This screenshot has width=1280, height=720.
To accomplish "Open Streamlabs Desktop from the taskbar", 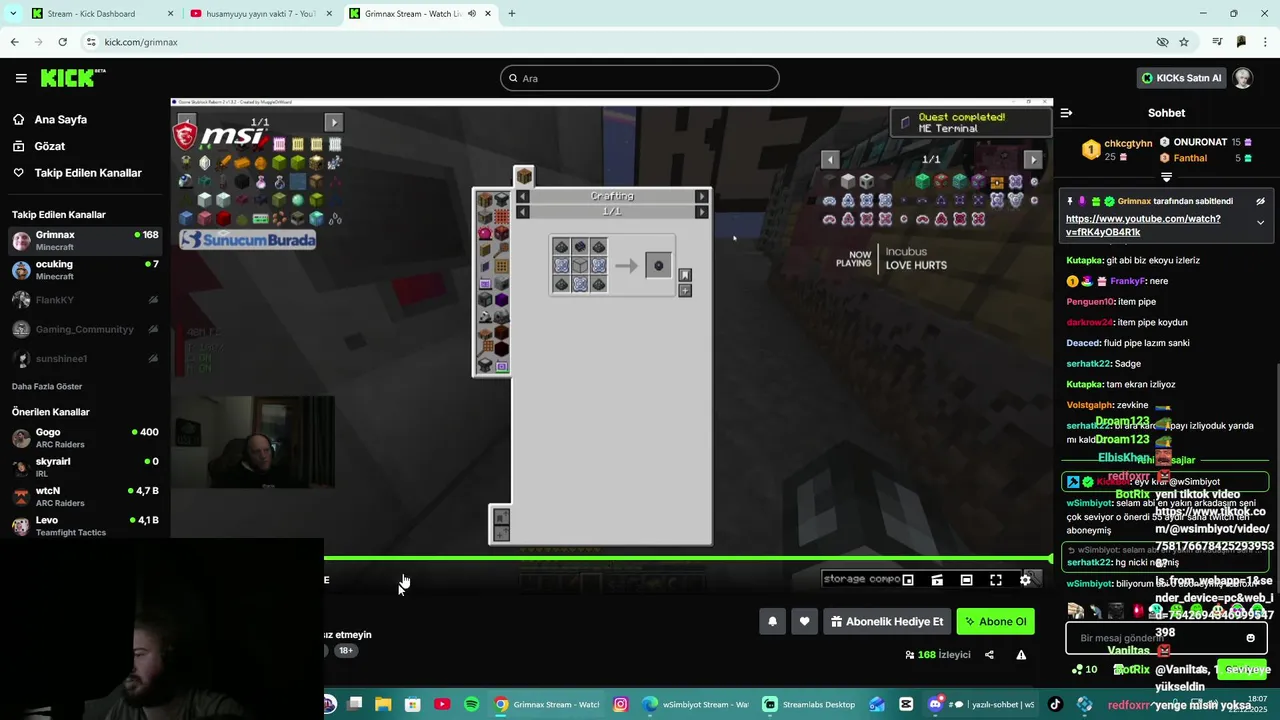I will click(x=809, y=704).
